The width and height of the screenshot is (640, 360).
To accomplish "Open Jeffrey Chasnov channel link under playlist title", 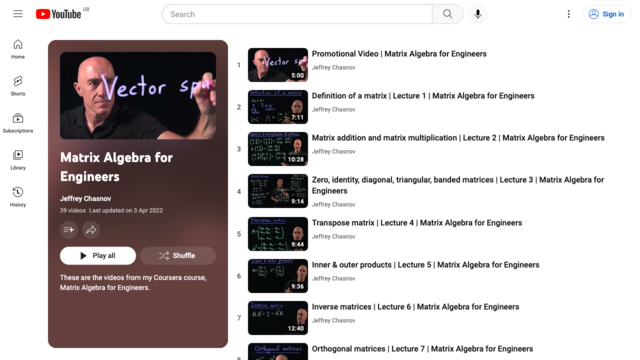I will point(85,199).
